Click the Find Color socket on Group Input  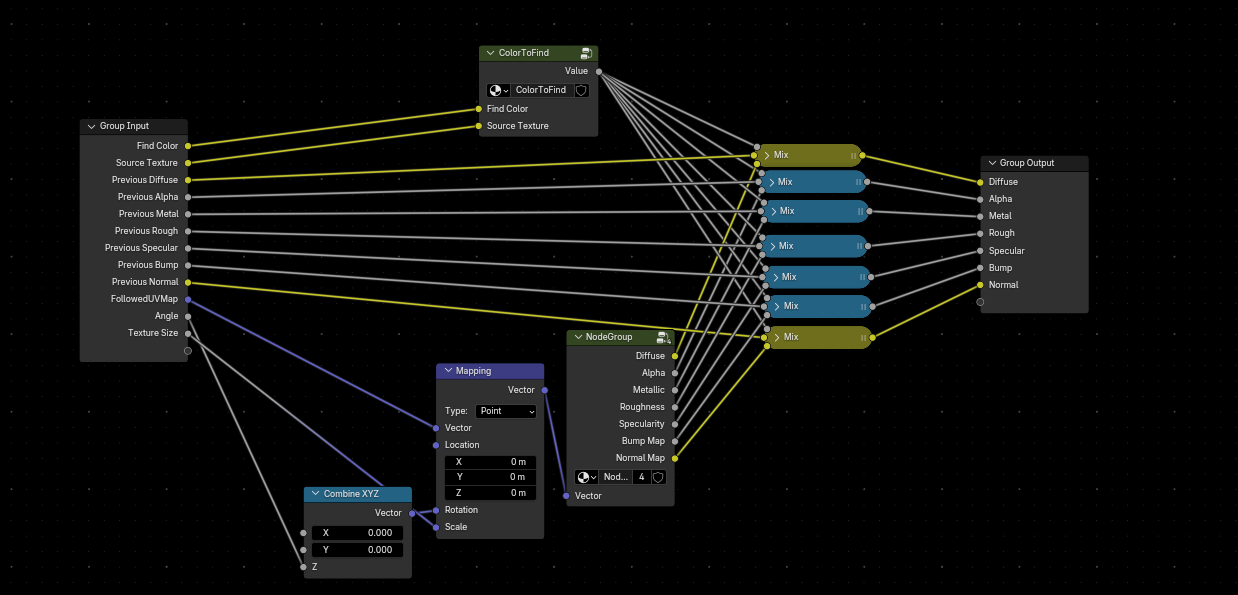click(x=188, y=146)
